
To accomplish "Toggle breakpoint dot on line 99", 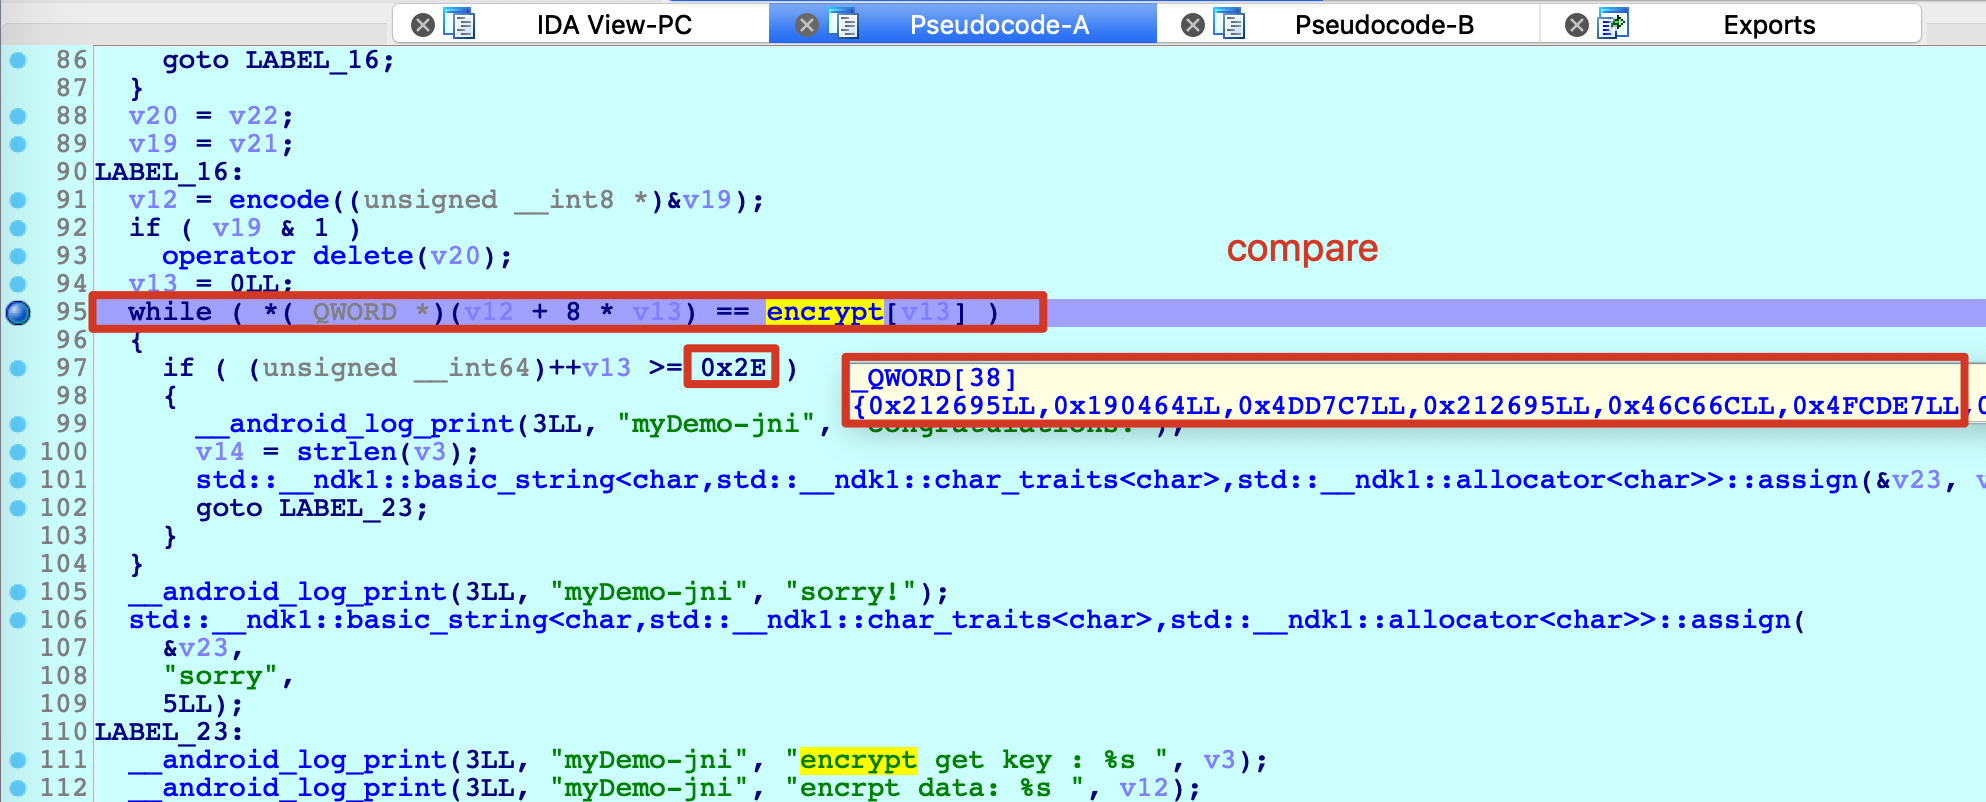I will click(x=18, y=424).
